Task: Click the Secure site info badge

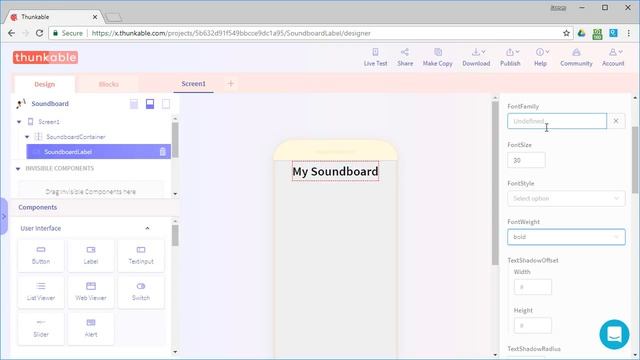Action: tap(68, 33)
